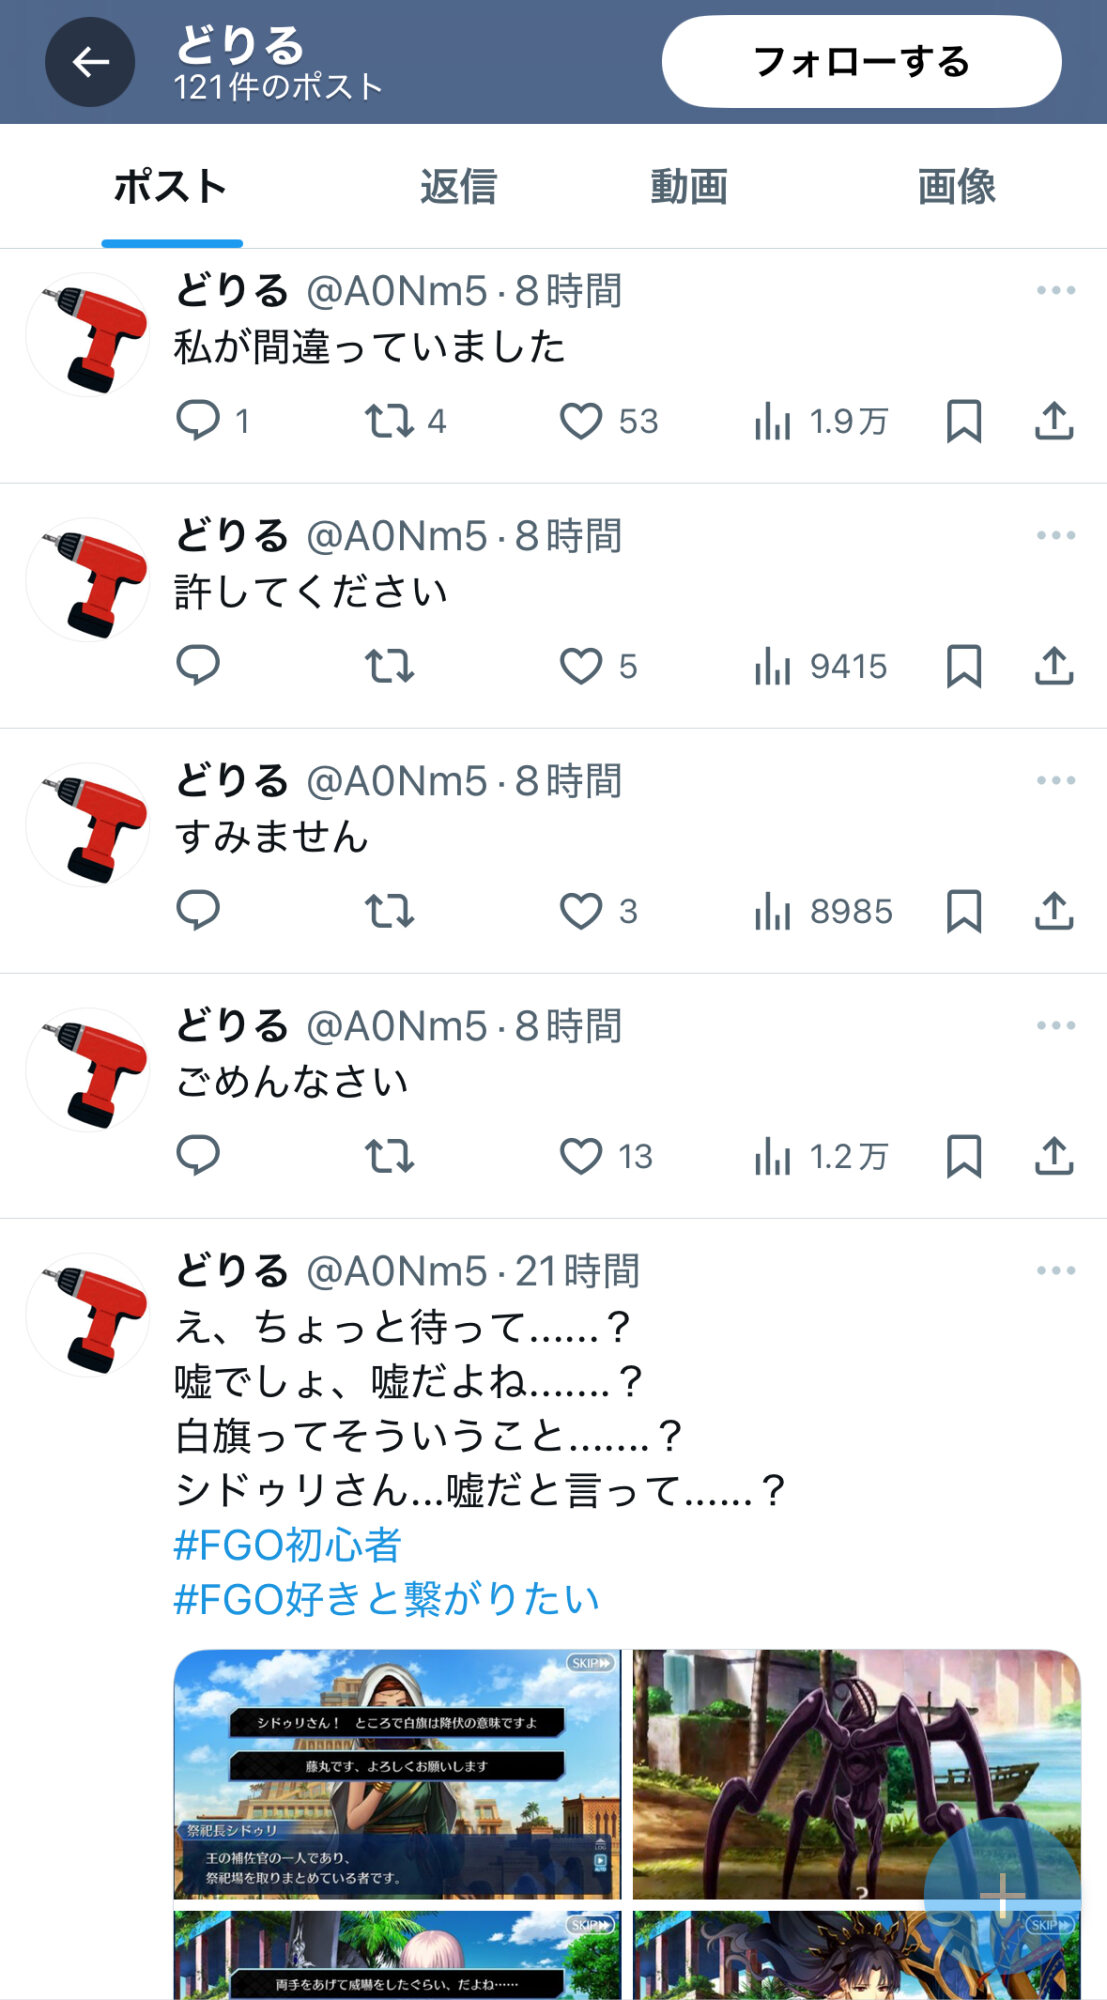Open the 動画 tab
This screenshot has width=1107, height=2000.
pyautogui.click(x=689, y=187)
